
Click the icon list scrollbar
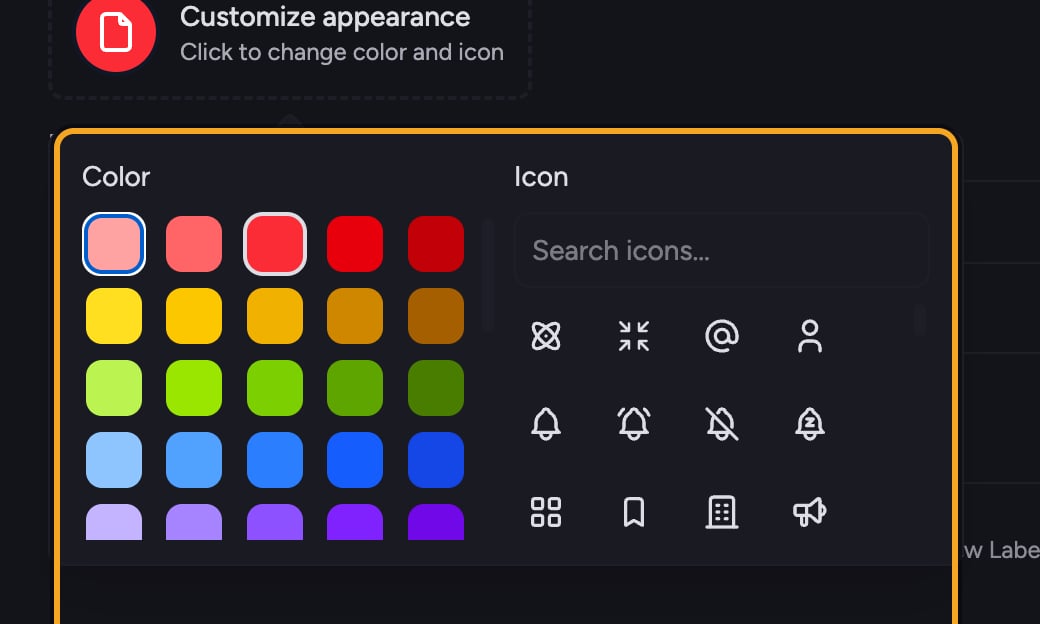[x=919, y=320]
